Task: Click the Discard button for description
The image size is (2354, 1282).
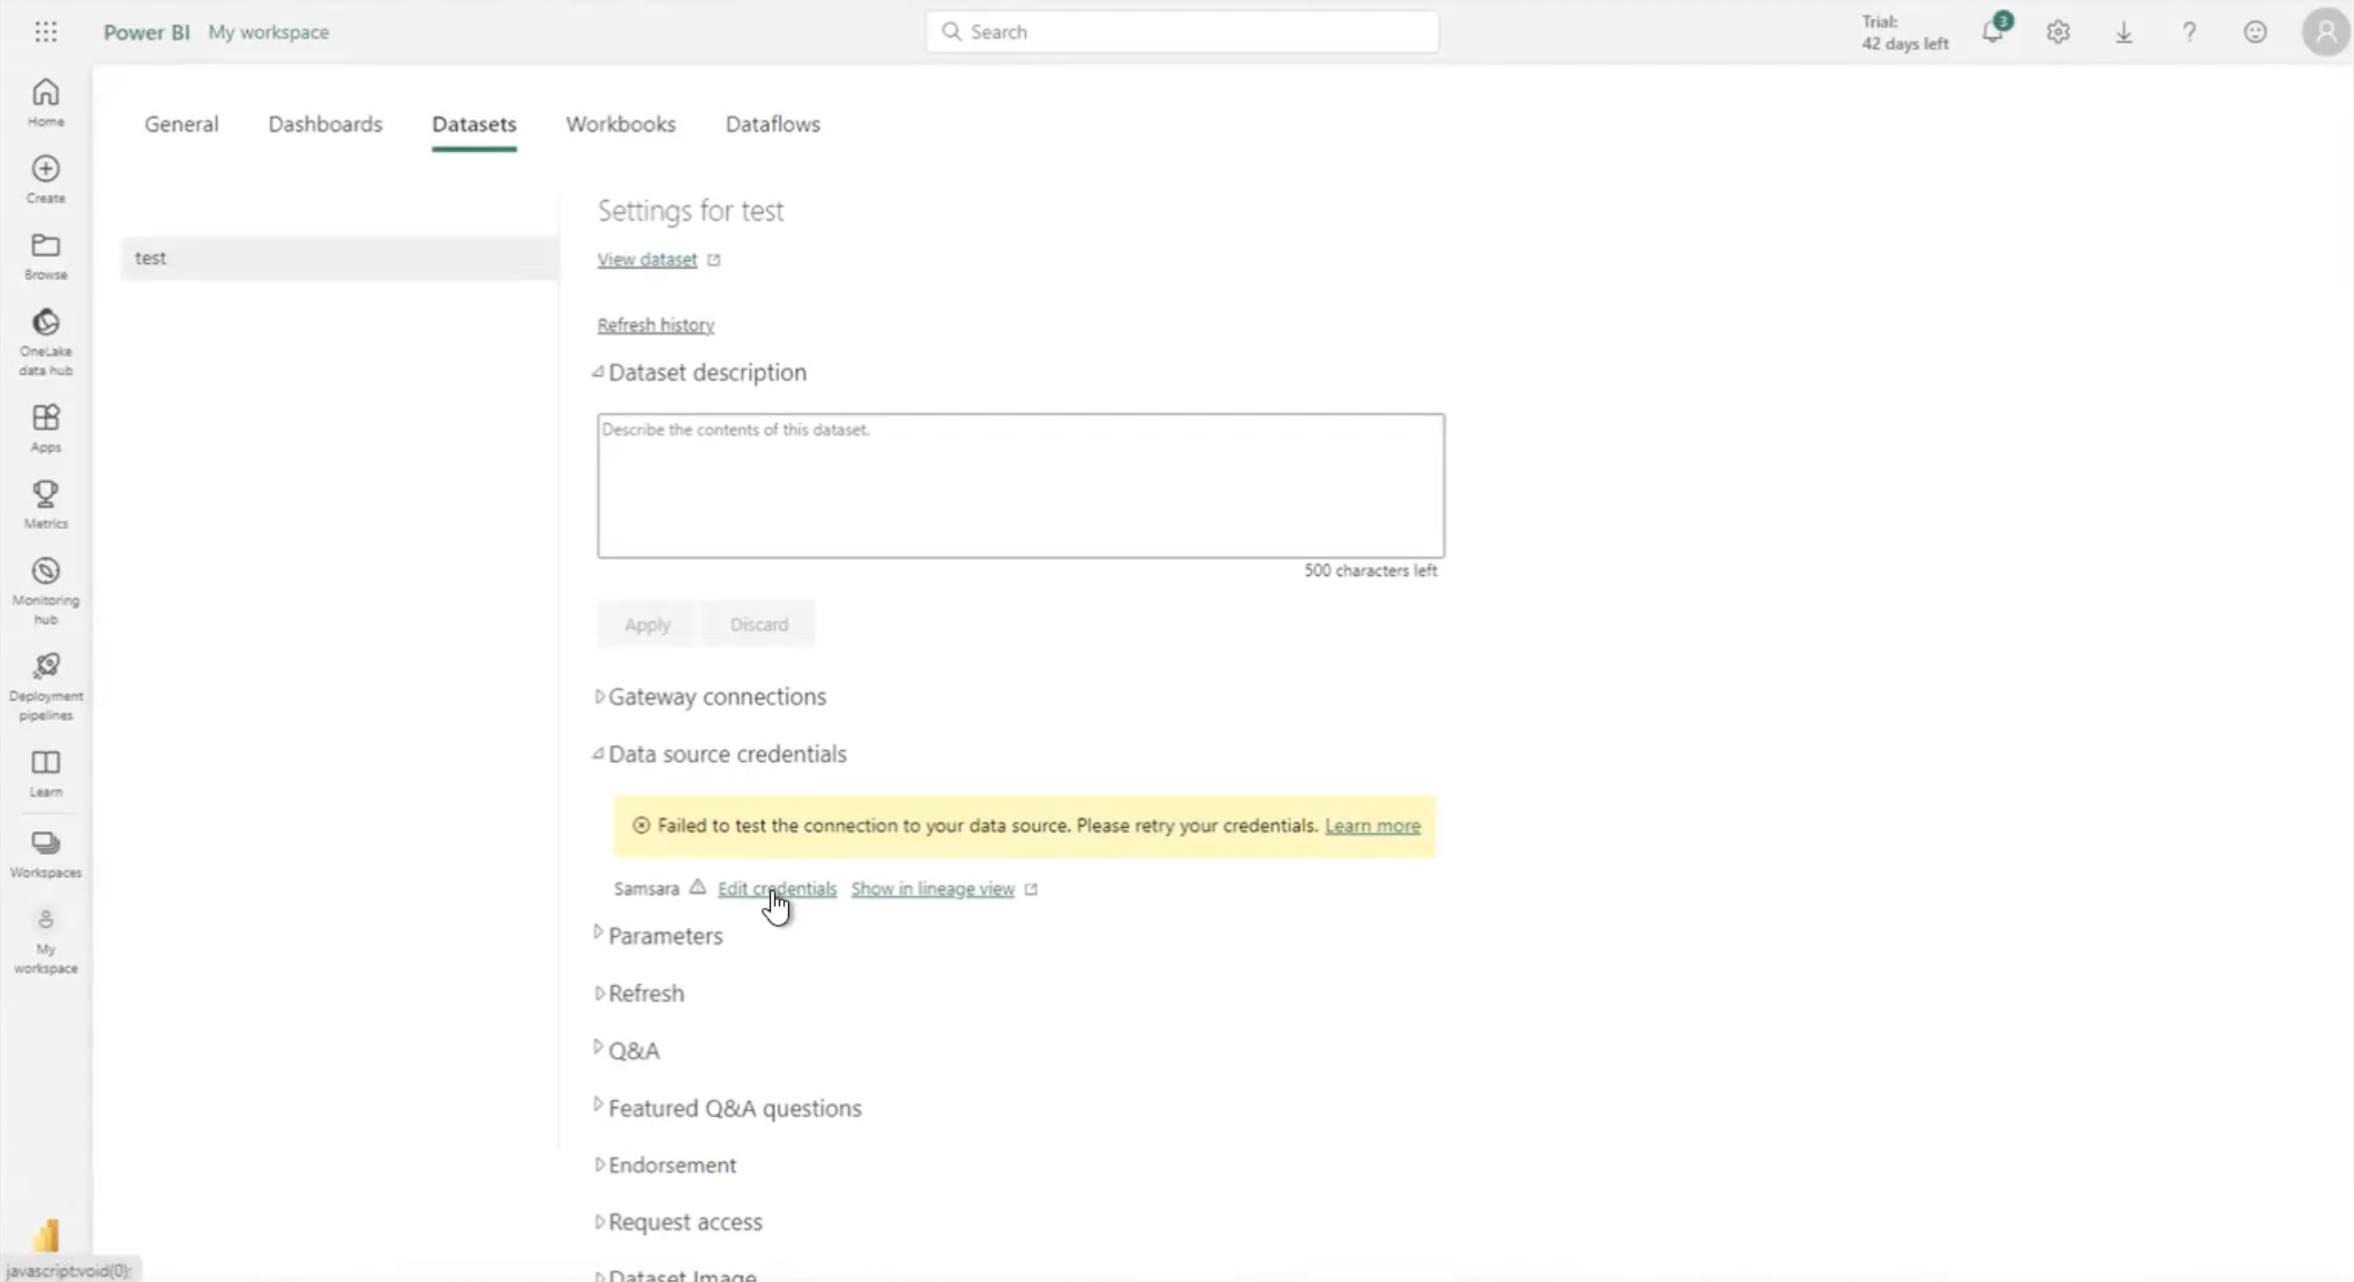Action: tap(759, 622)
